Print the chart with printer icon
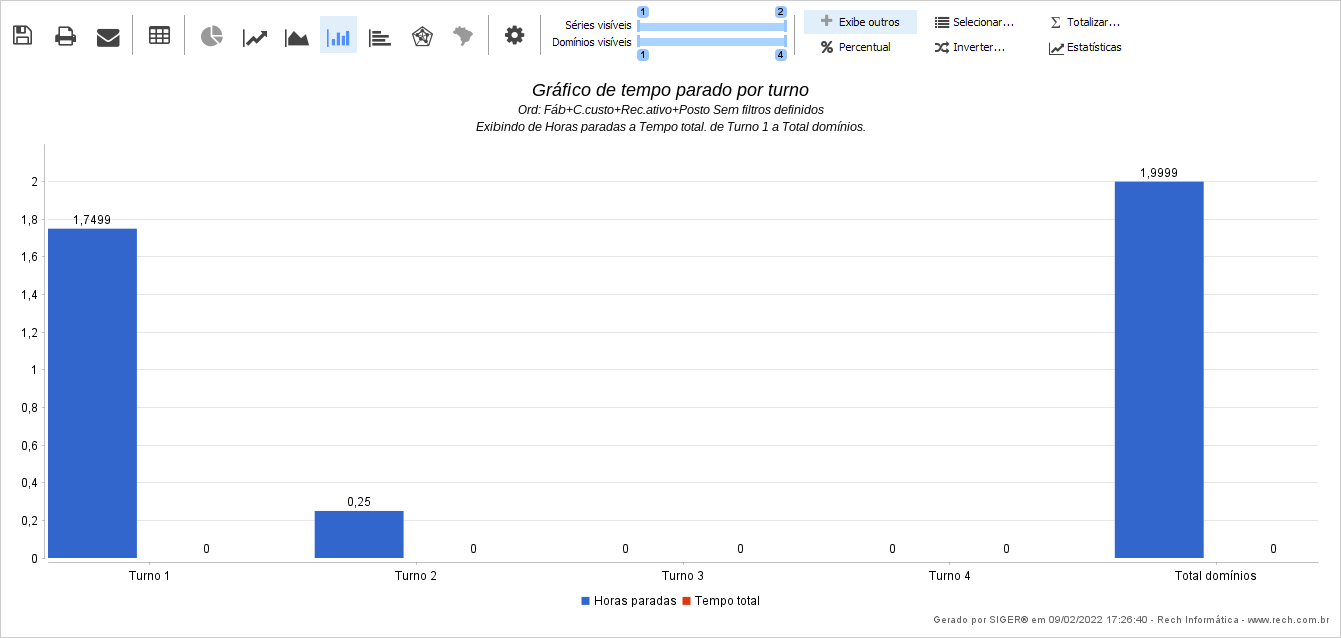The image size is (1341, 638). click(x=65, y=36)
